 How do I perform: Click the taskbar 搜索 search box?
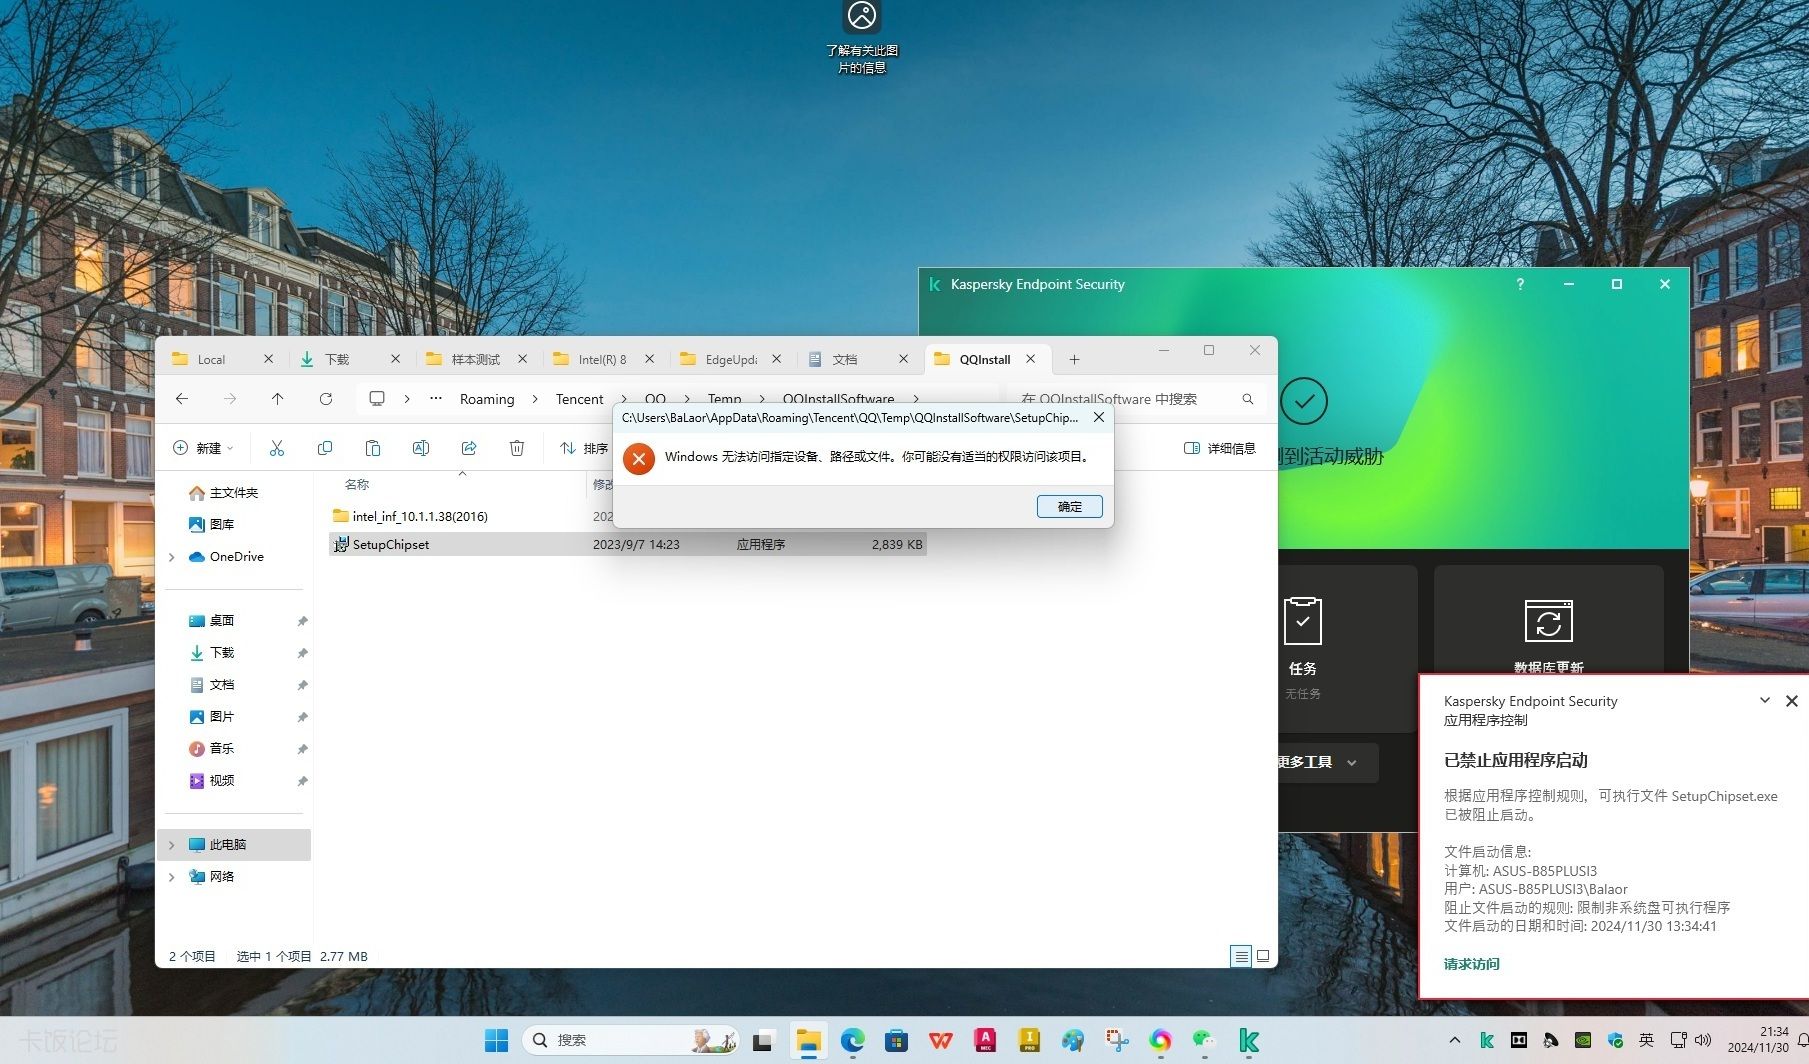click(632, 1040)
